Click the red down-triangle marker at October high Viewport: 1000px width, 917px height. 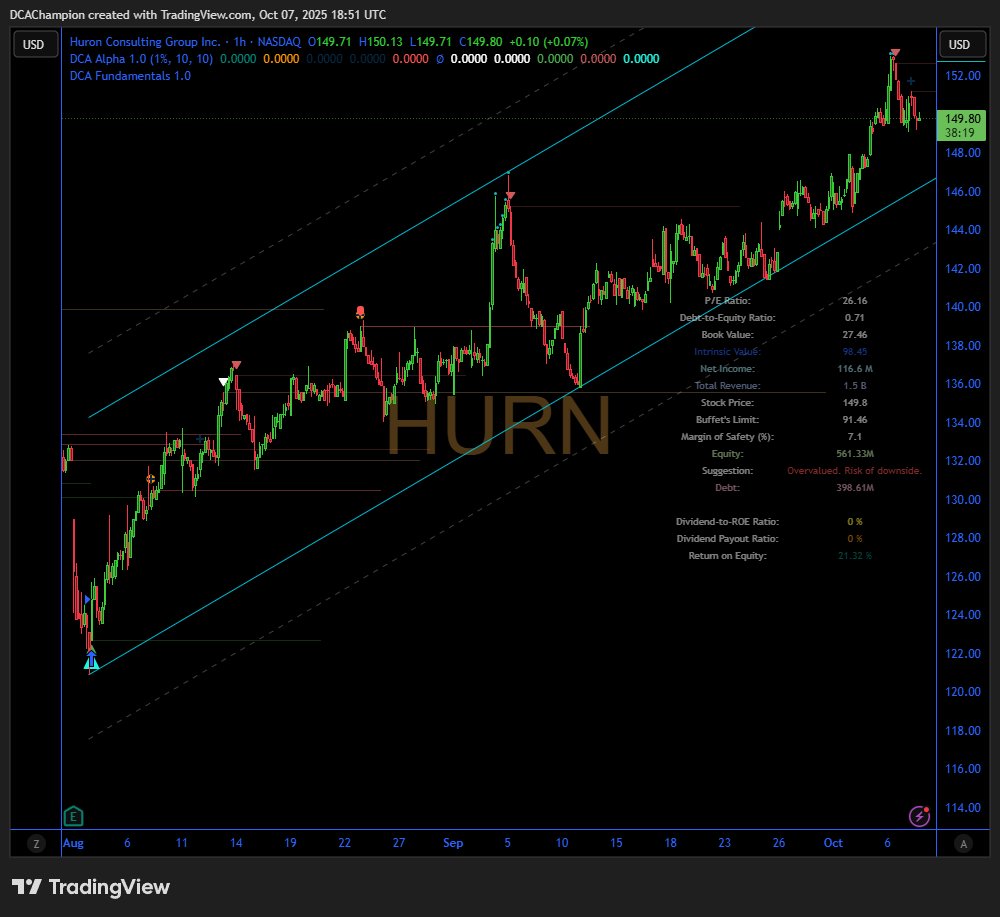[895, 52]
